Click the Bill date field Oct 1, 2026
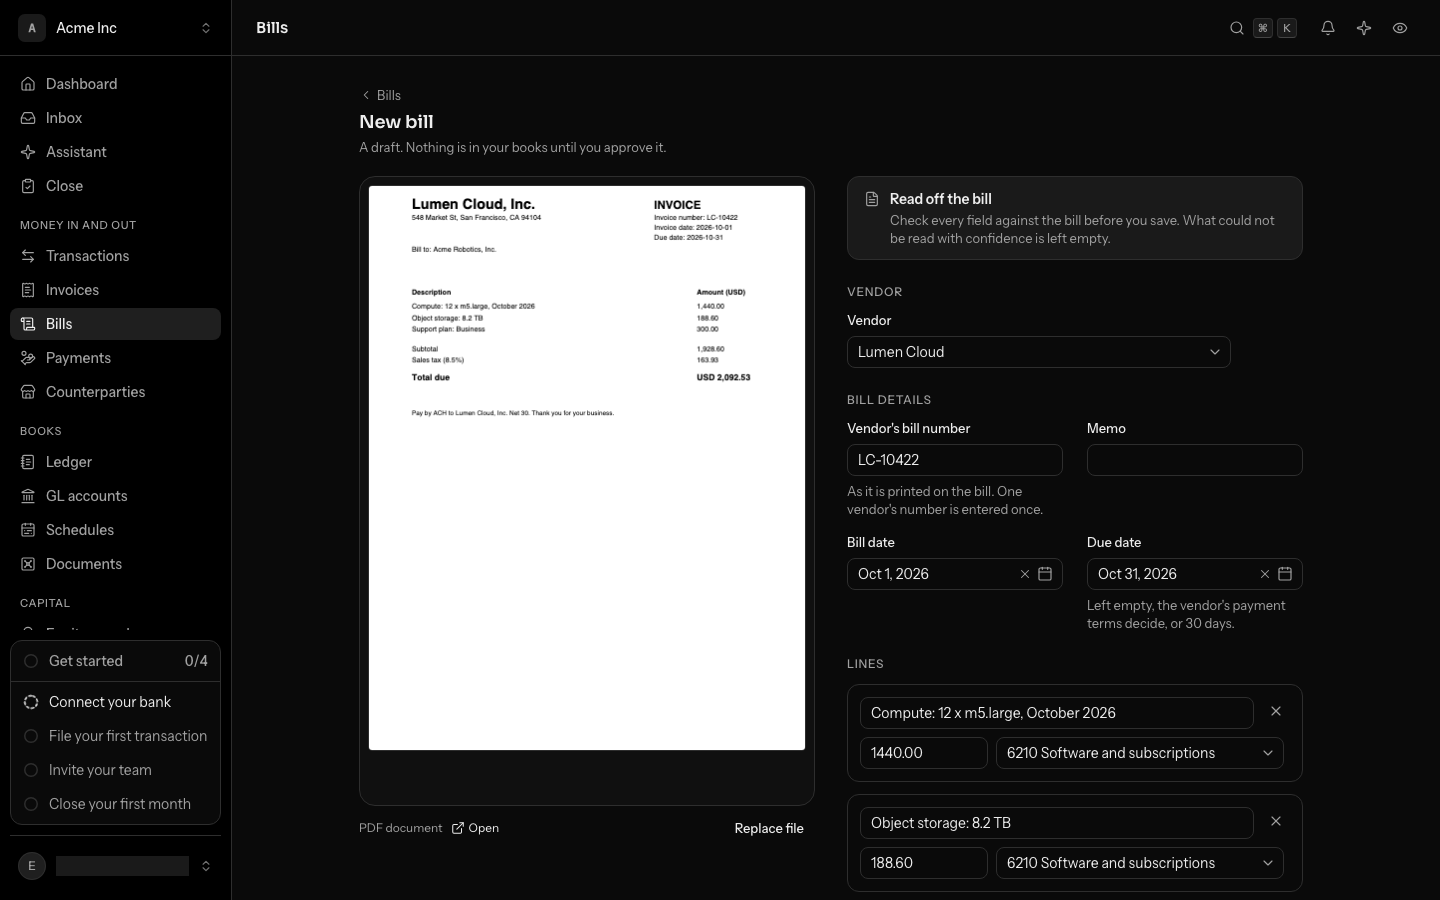The image size is (1440, 900). click(x=955, y=574)
